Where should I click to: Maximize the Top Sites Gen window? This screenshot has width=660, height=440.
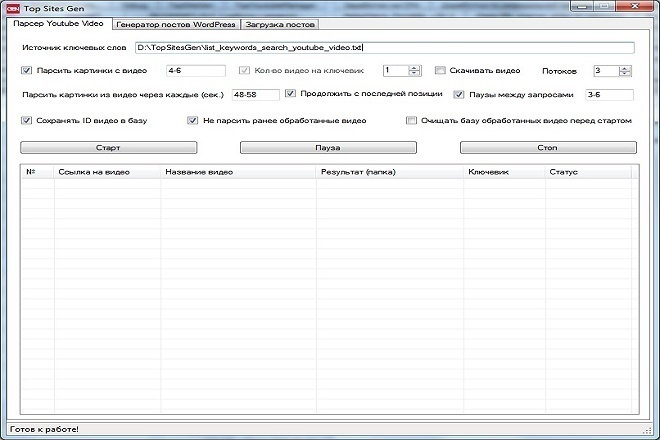point(605,6)
